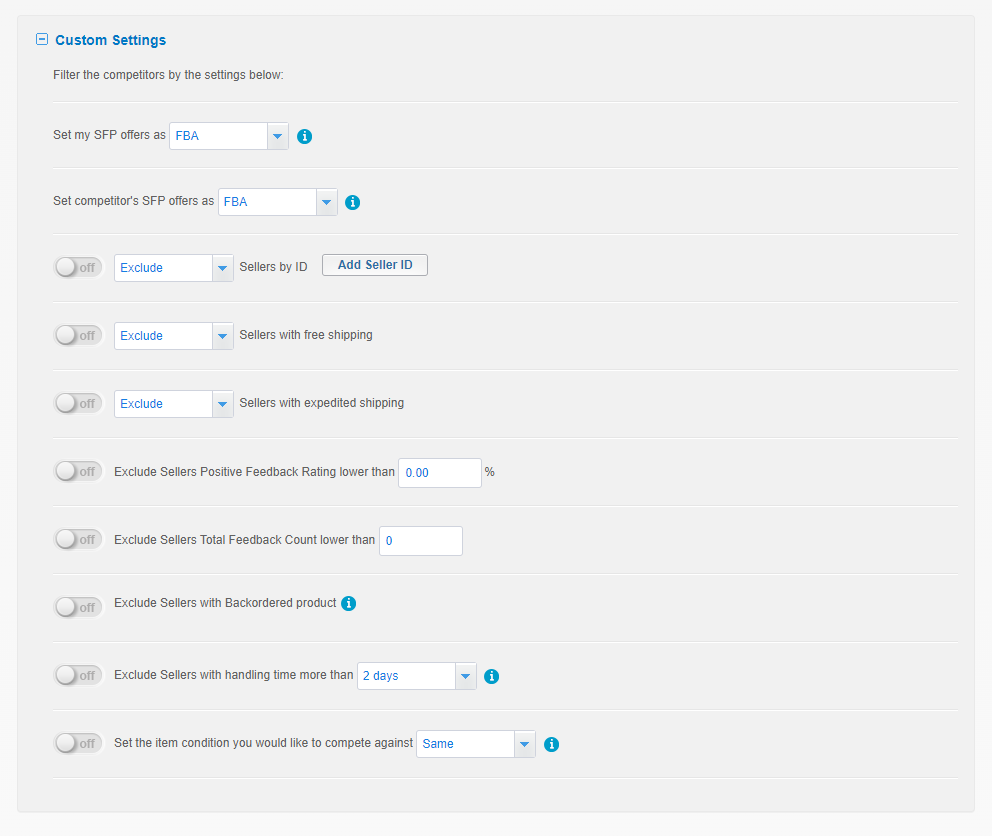992x836 pixels.
Task: Open the Same item condition dropdown
Action: [x=476, y=744]
